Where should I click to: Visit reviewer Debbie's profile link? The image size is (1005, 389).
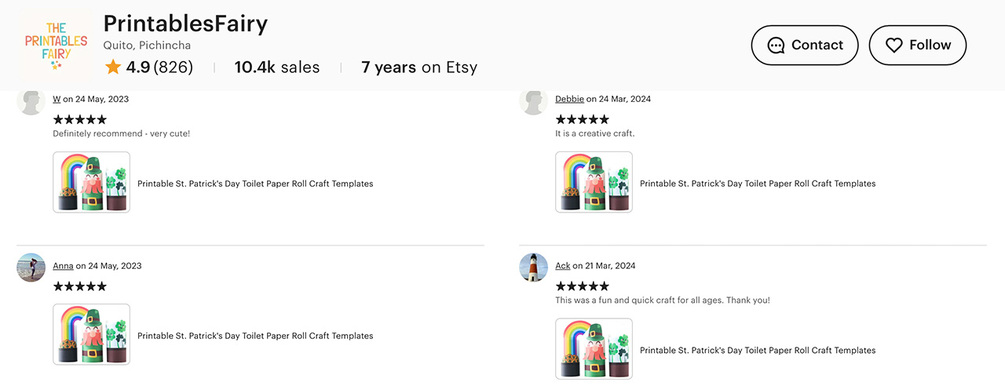(x=569, y=99)
